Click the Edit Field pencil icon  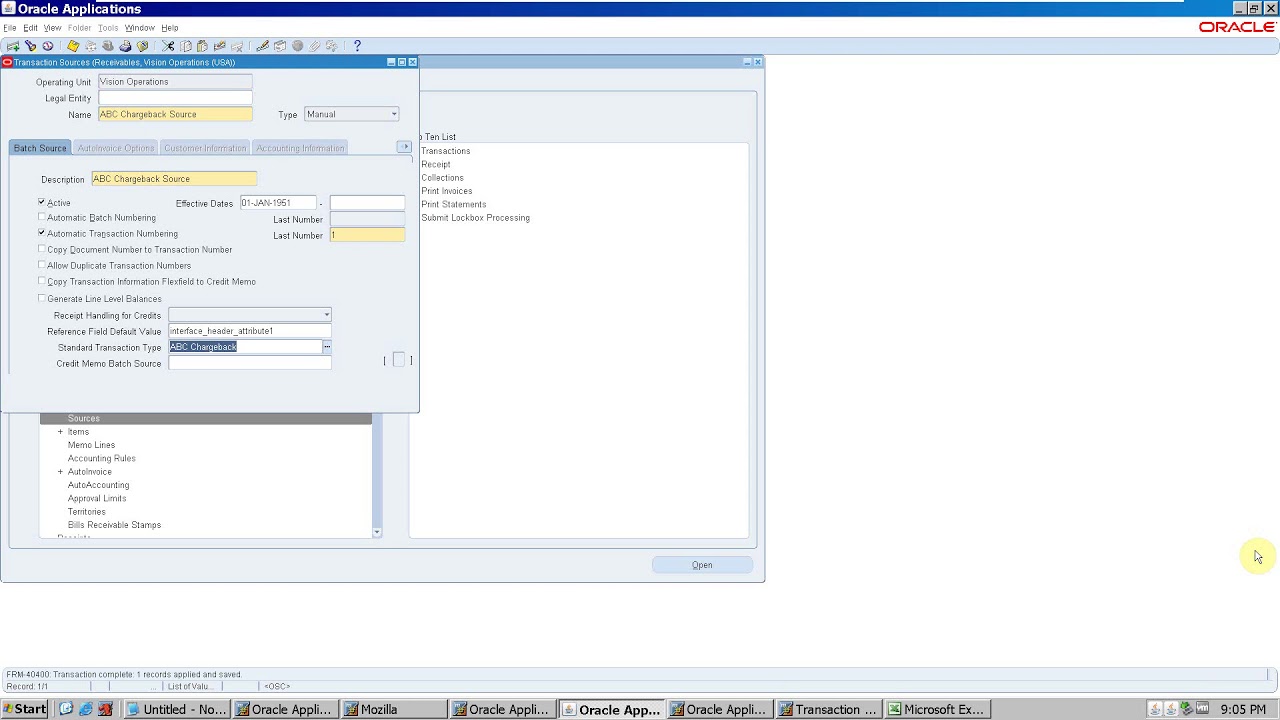coord(262,46)
